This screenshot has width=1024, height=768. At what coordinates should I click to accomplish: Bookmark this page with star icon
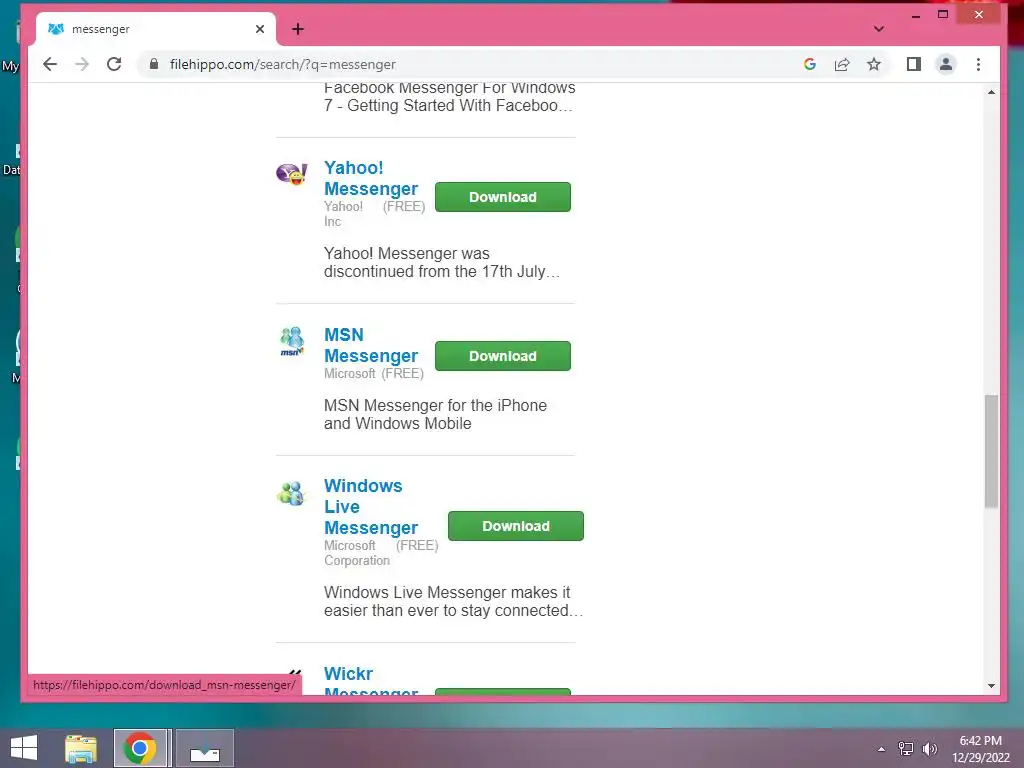coord(874,64)
